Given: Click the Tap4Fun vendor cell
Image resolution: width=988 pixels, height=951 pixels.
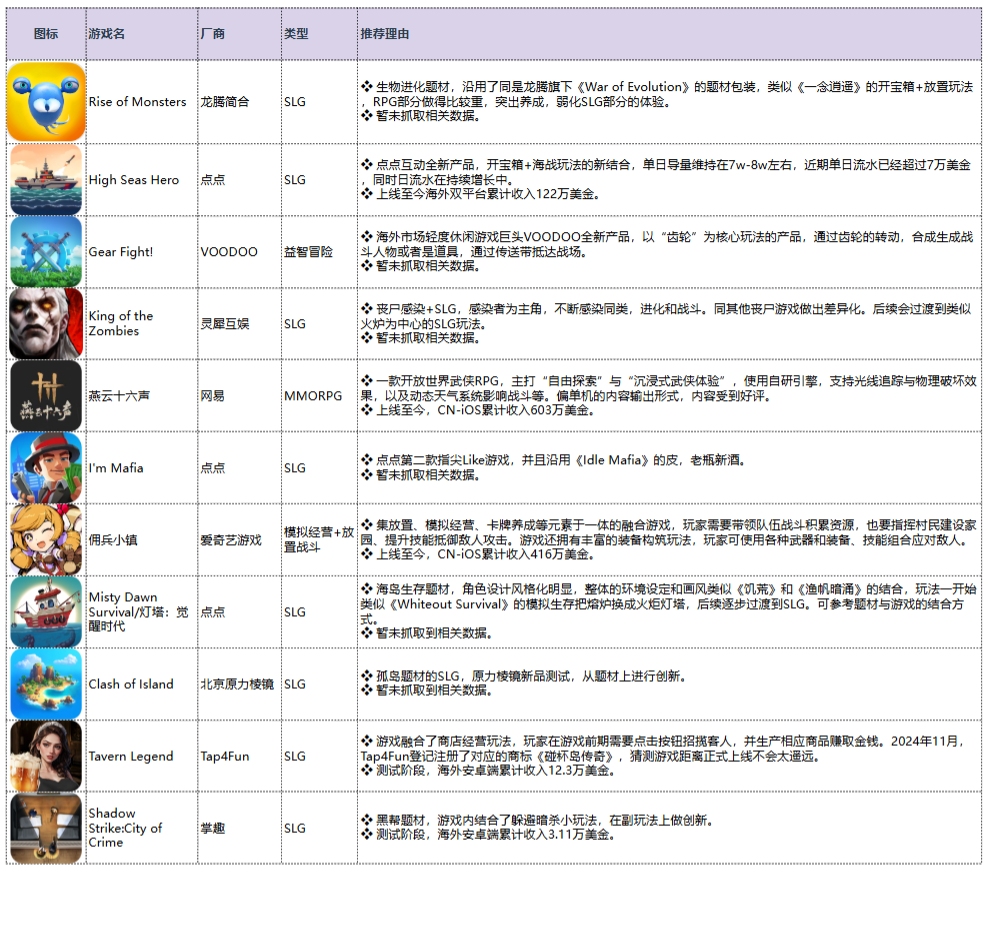Looking at the screenshot, I should tap(225, 756).
